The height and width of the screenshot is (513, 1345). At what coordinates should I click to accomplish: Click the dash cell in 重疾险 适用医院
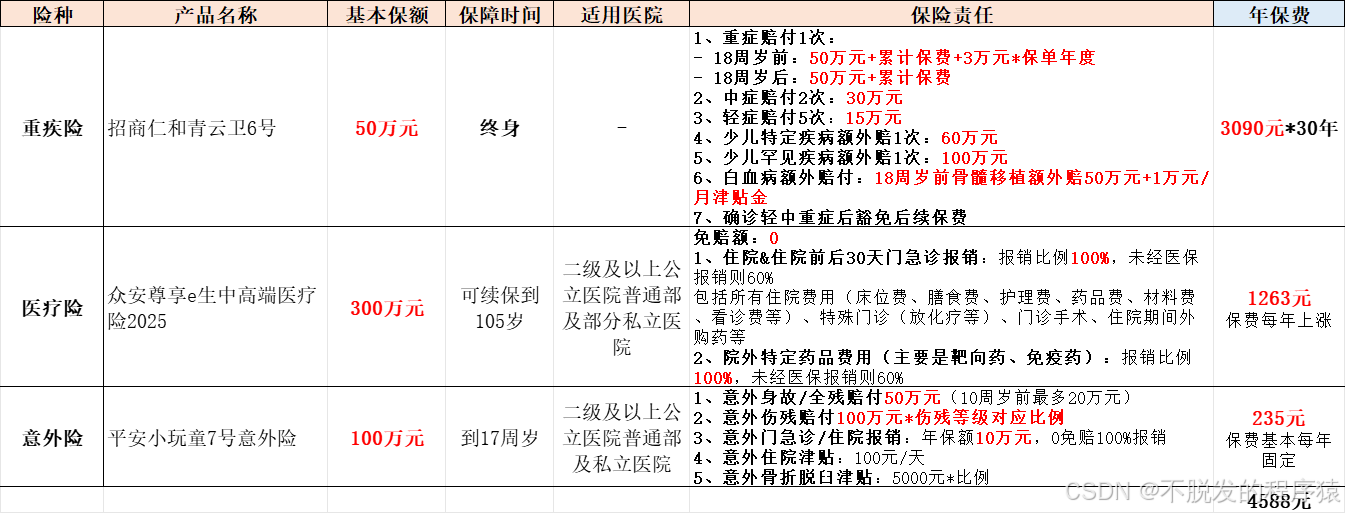click(622, 128)
